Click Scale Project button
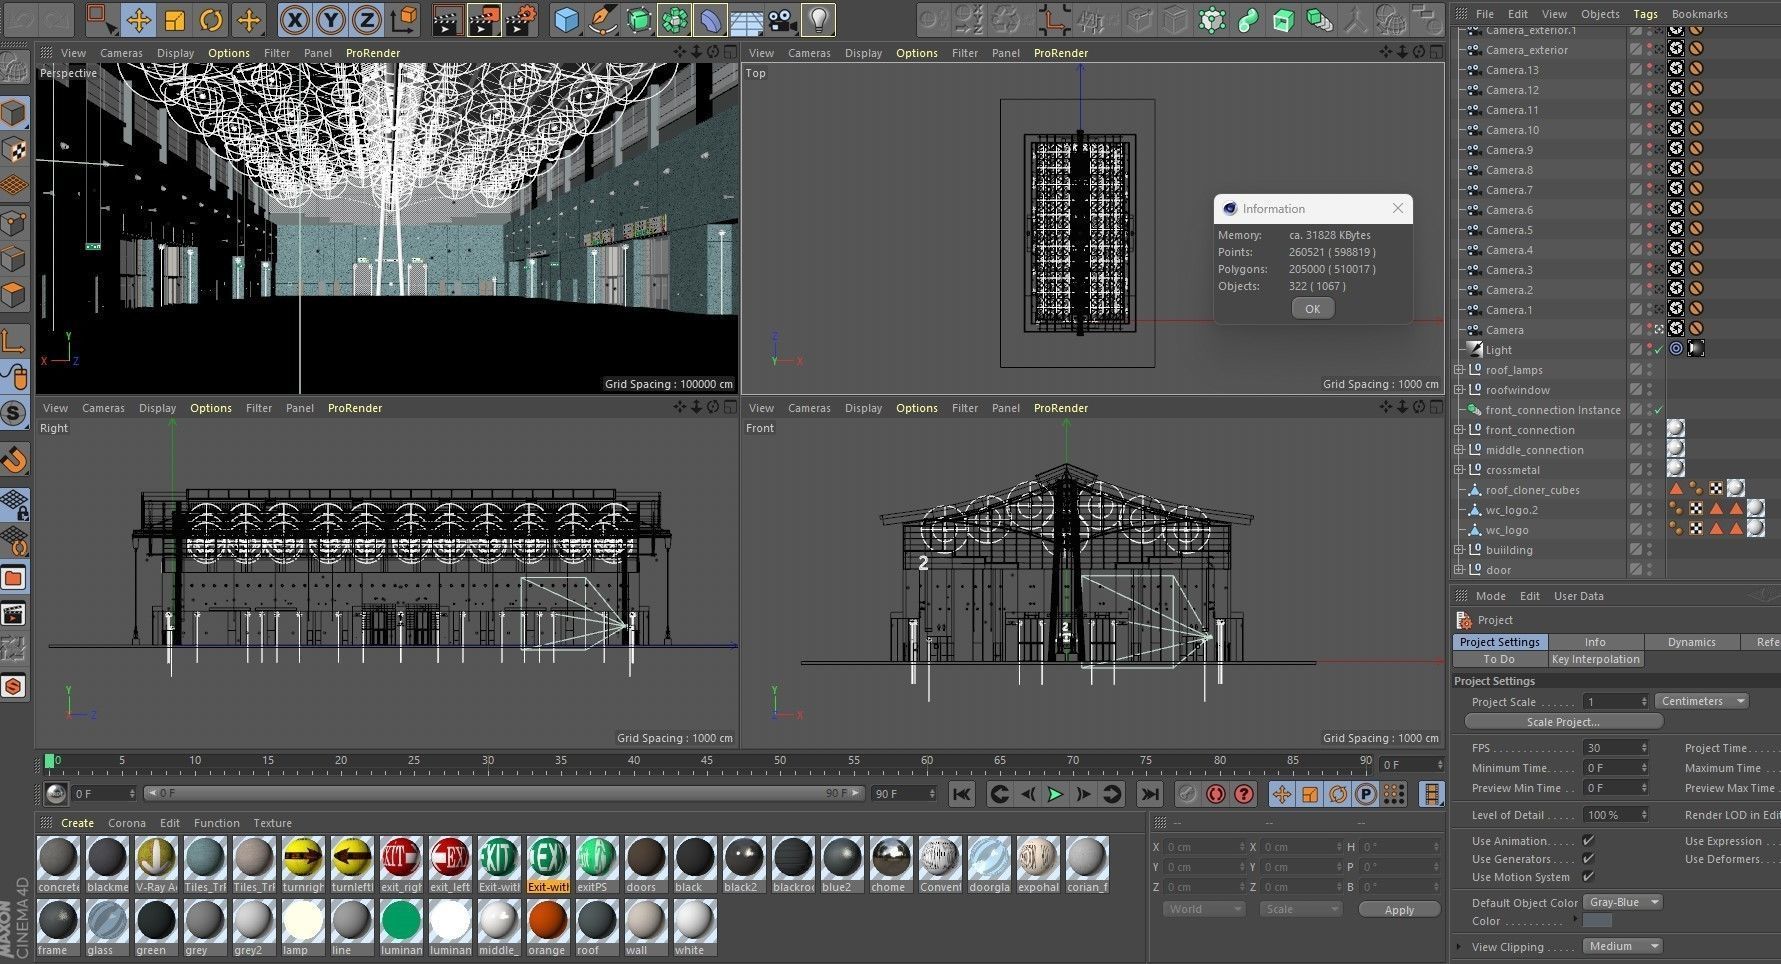The image size is (1781, 964). (x=1563, y=722)
